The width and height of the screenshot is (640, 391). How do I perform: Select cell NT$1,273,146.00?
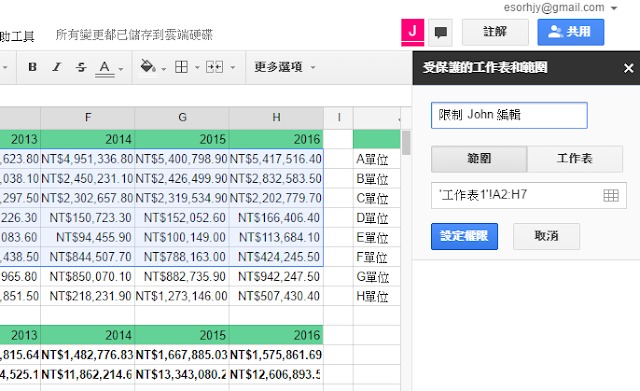(x=182, y=296)
